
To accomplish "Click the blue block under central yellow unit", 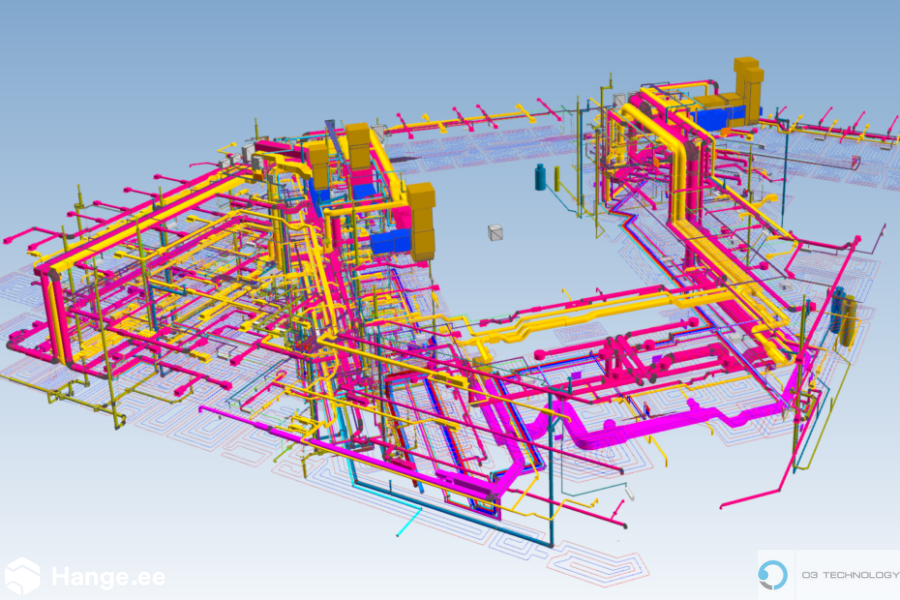I will pos(388,242).
